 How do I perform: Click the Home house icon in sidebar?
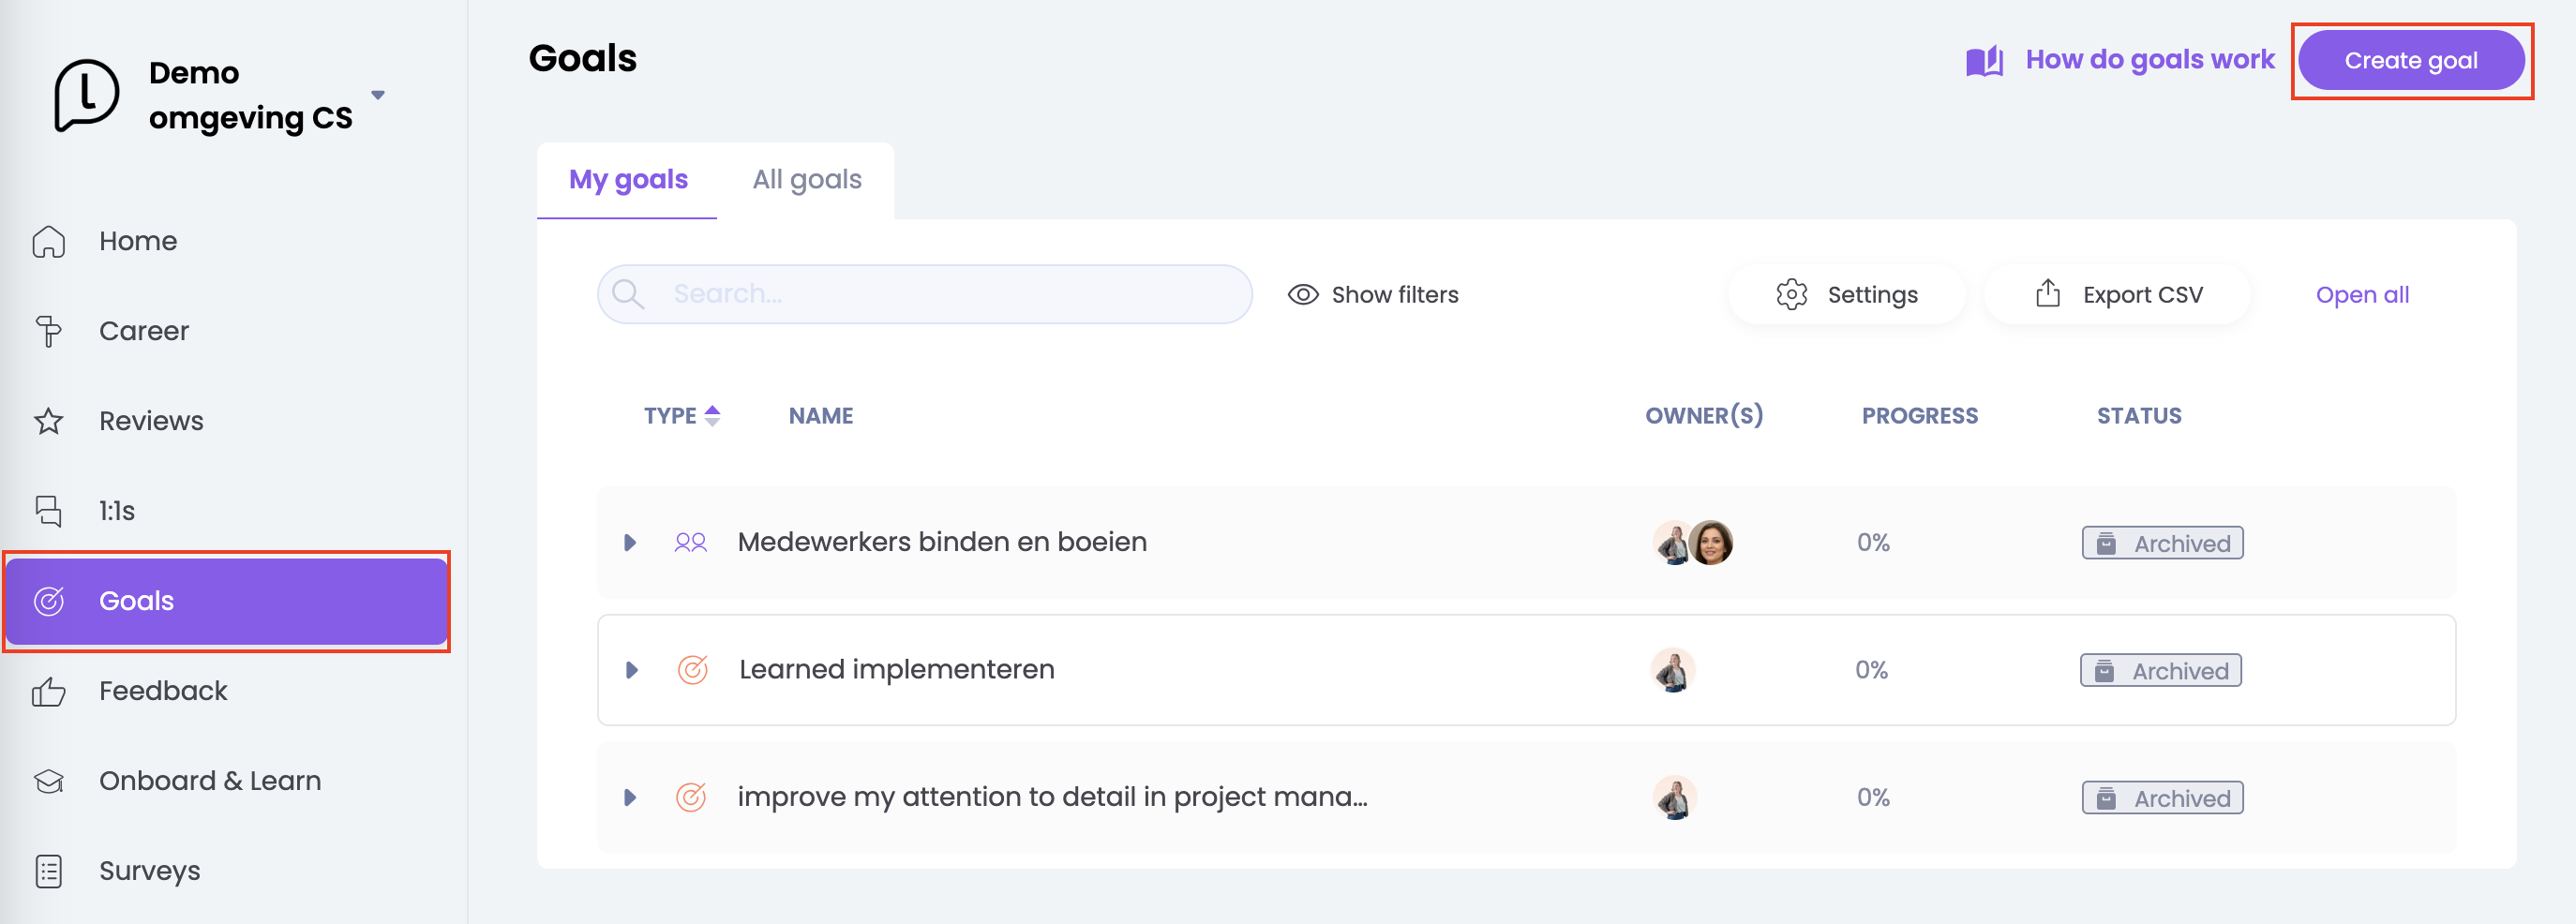tap(48, 242)
